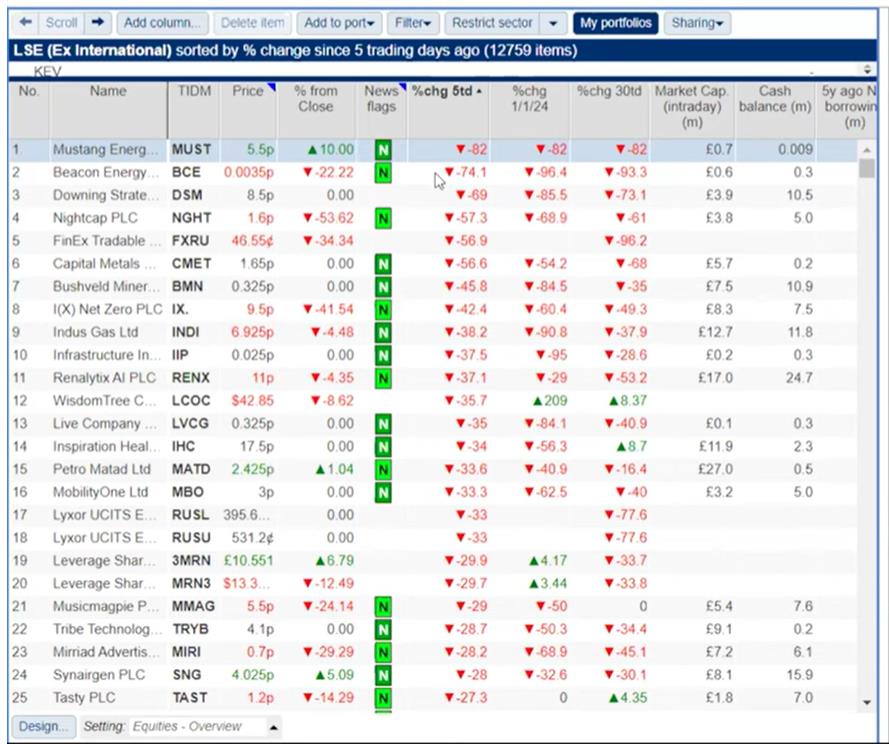The height and width of the screenshot is (744, 889).
Task: Click the scroll right arrow button
Action: pos(98,23)
